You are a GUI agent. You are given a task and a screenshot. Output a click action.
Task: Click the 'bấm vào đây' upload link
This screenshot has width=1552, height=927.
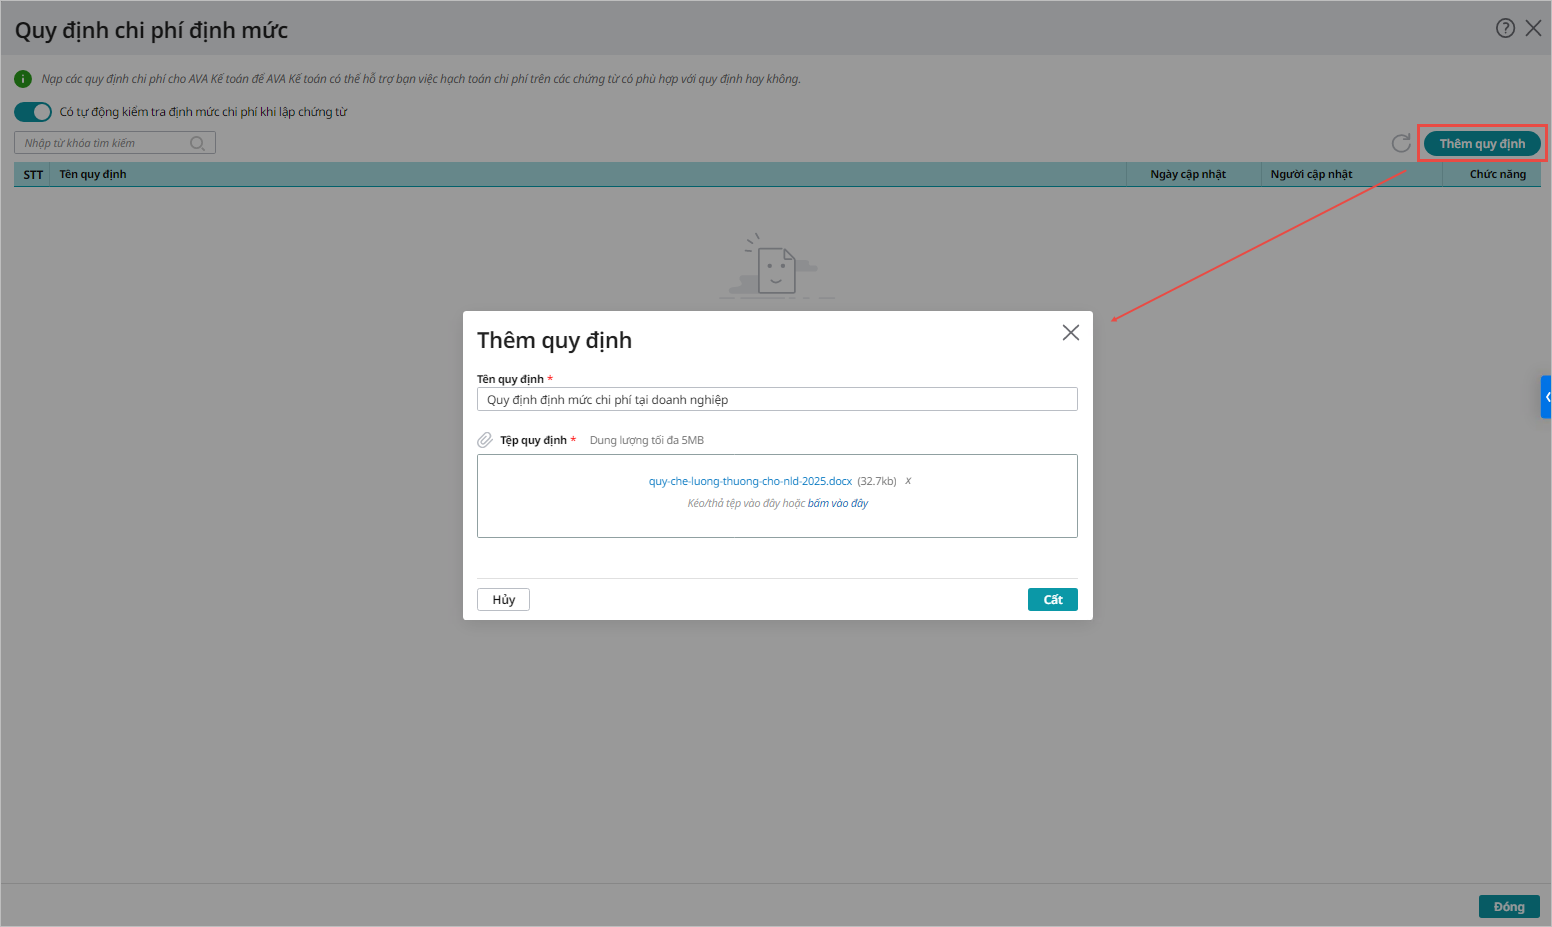point(838,504)
